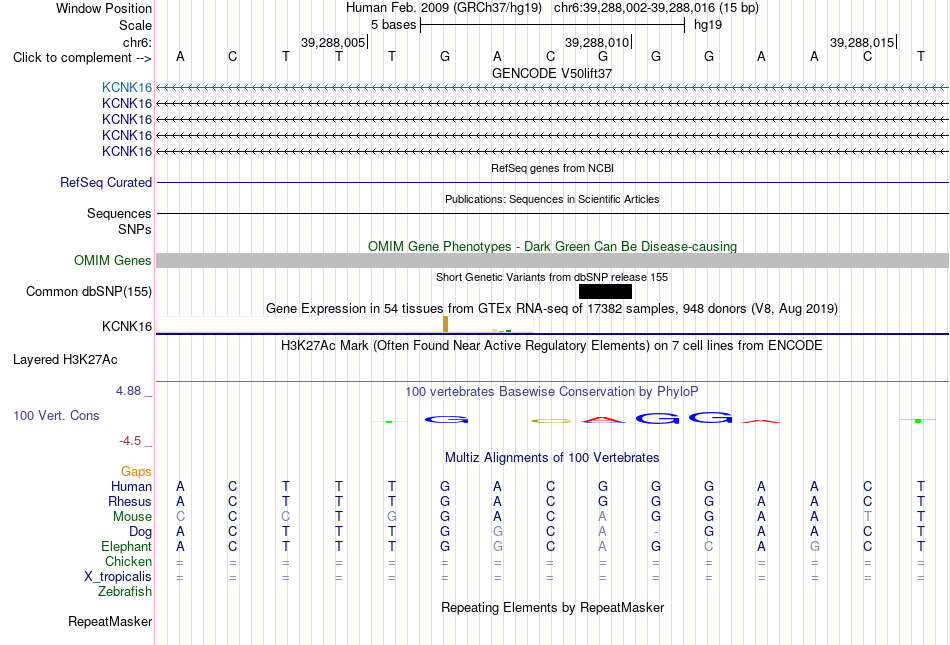The height and width of the screenshot is (645, 950).
Task: Select the Elephant species label
Action: 126,546
